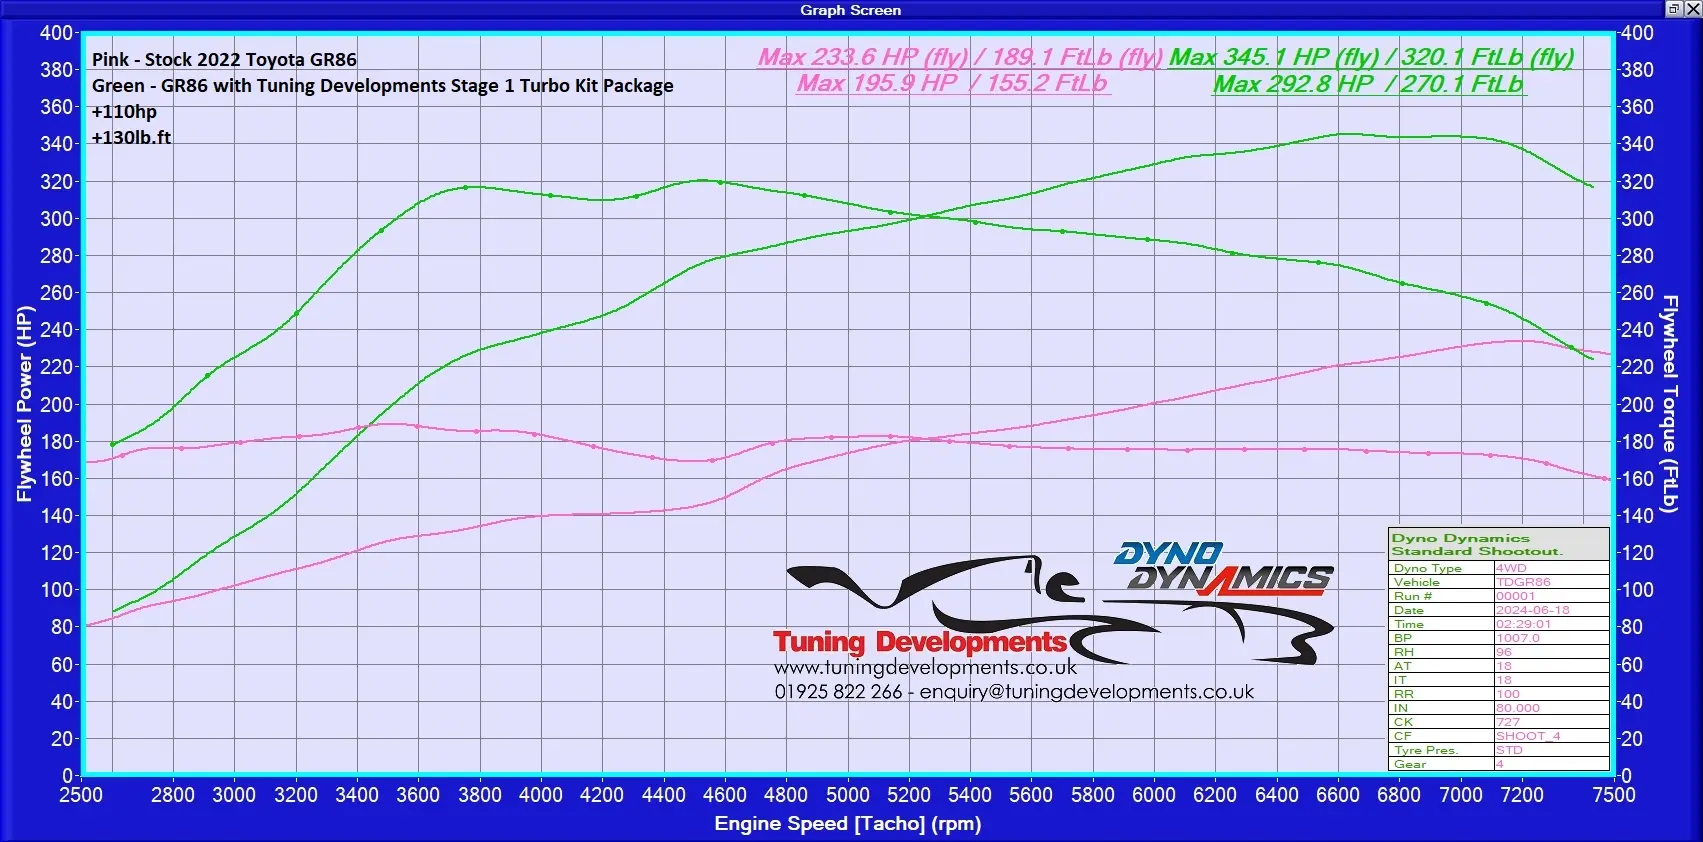Open the www.tuningdevelopments.co.uk link

click(926, 667)
